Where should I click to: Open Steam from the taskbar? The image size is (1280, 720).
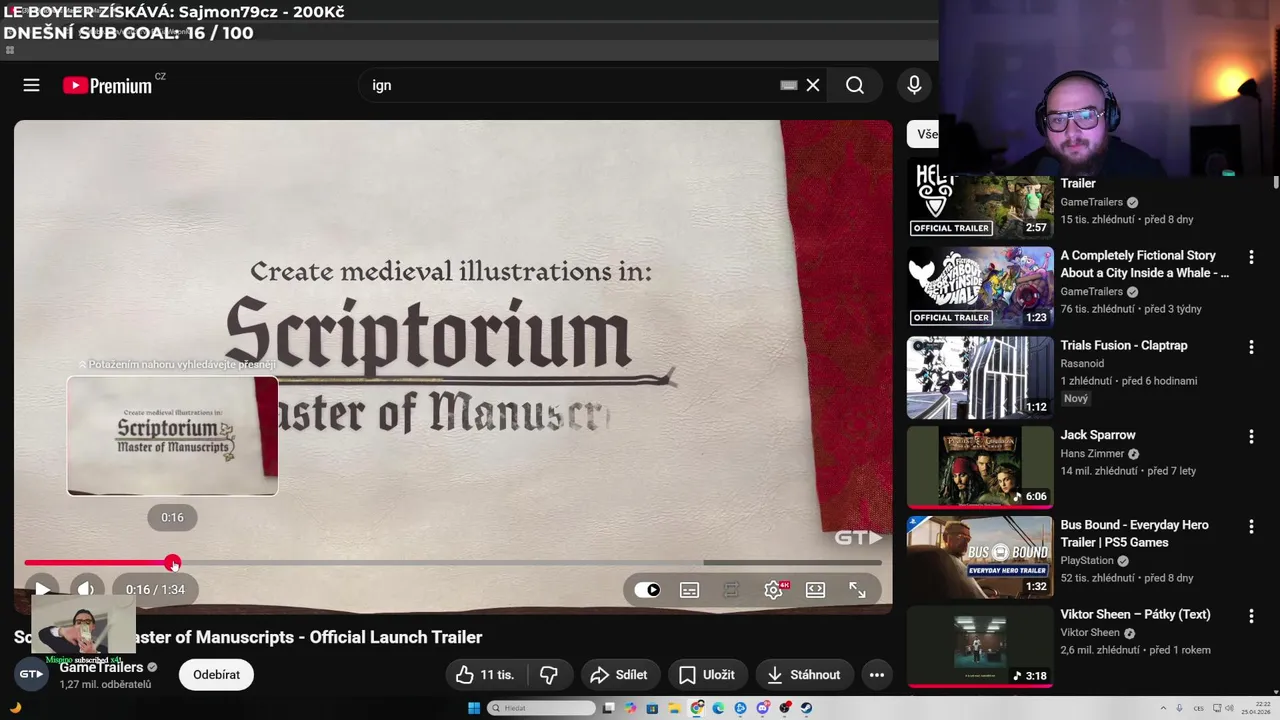click(806, 708)
